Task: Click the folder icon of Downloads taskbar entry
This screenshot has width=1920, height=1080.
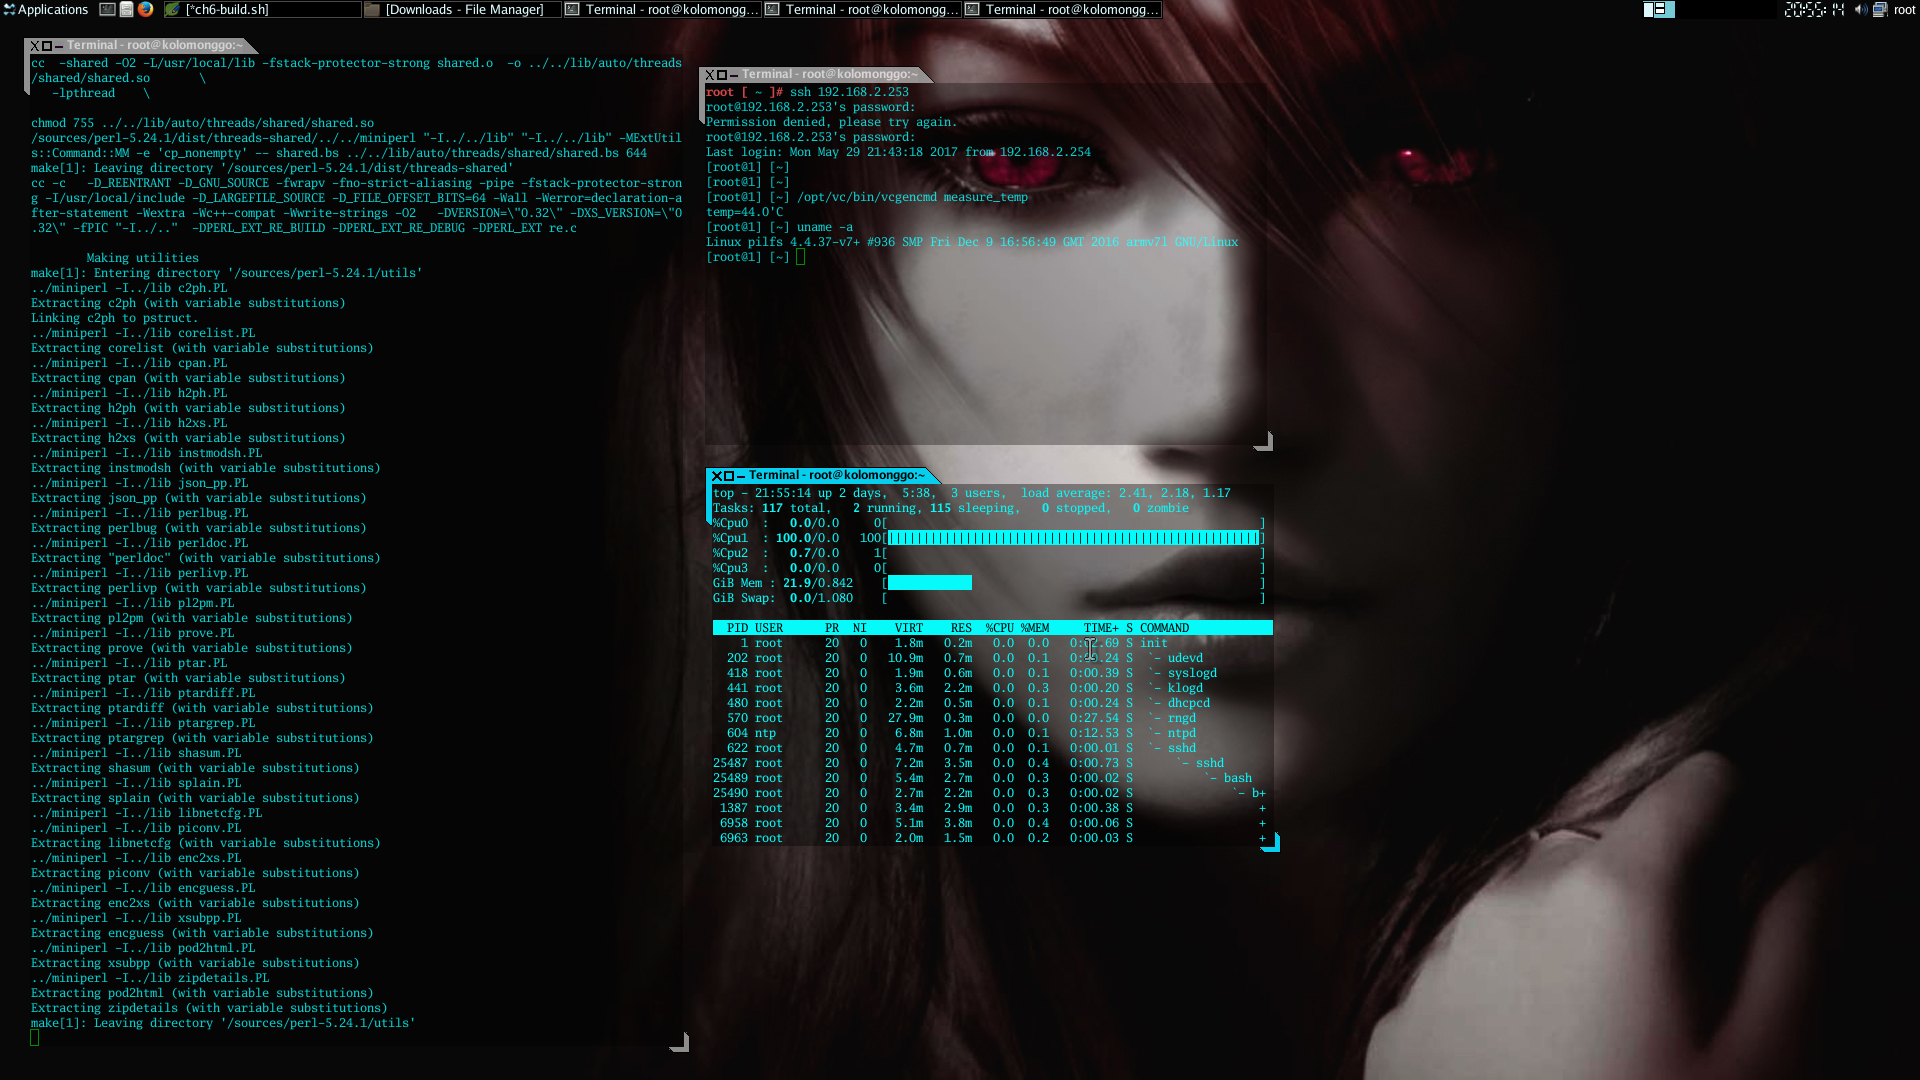Action: pos(372,9)
